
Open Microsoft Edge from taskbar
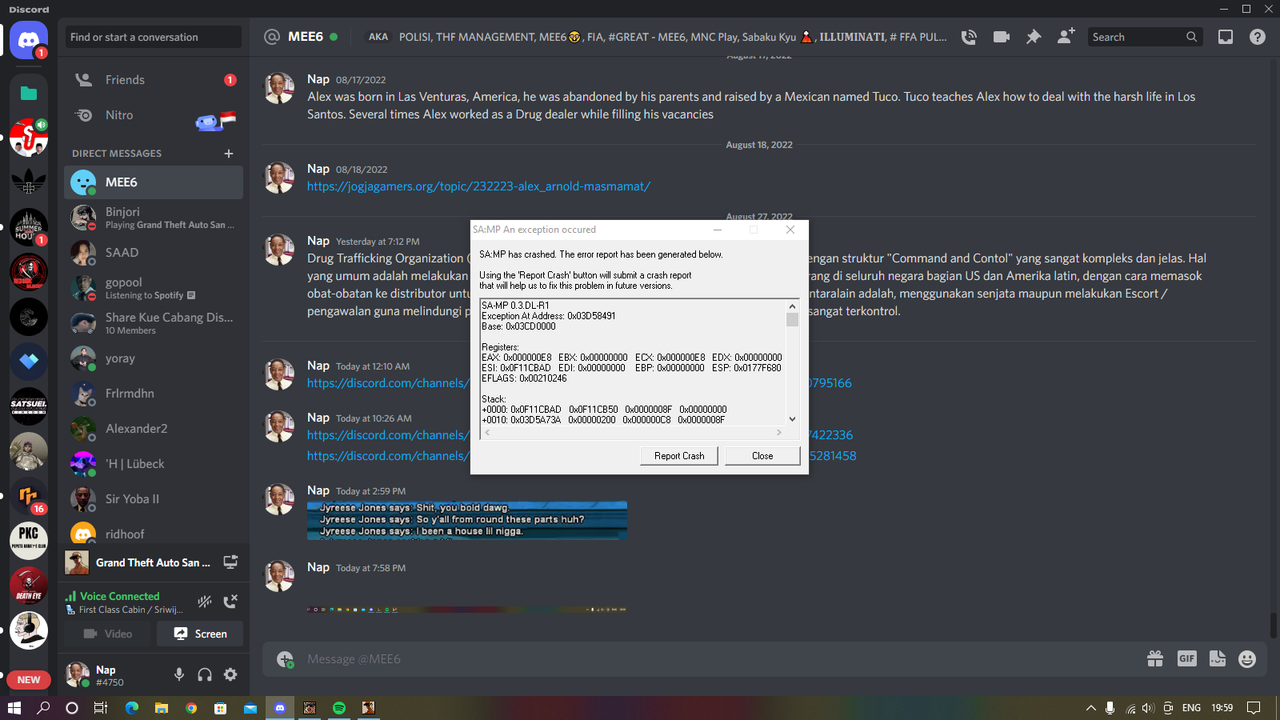[x=131, y=708]
